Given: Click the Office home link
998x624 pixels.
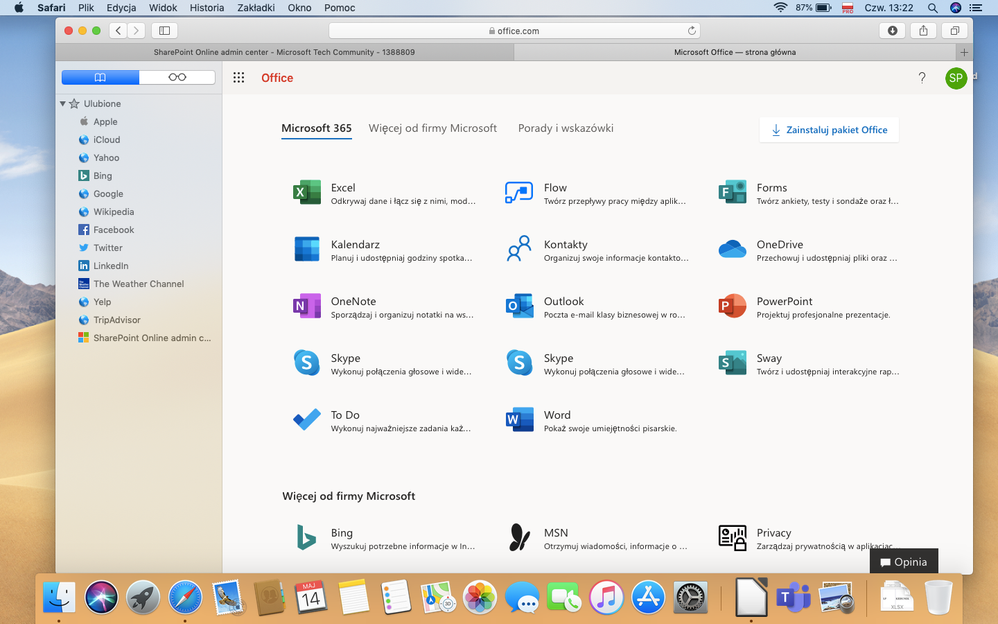Looking at the screenshot, I should [277, 78].
